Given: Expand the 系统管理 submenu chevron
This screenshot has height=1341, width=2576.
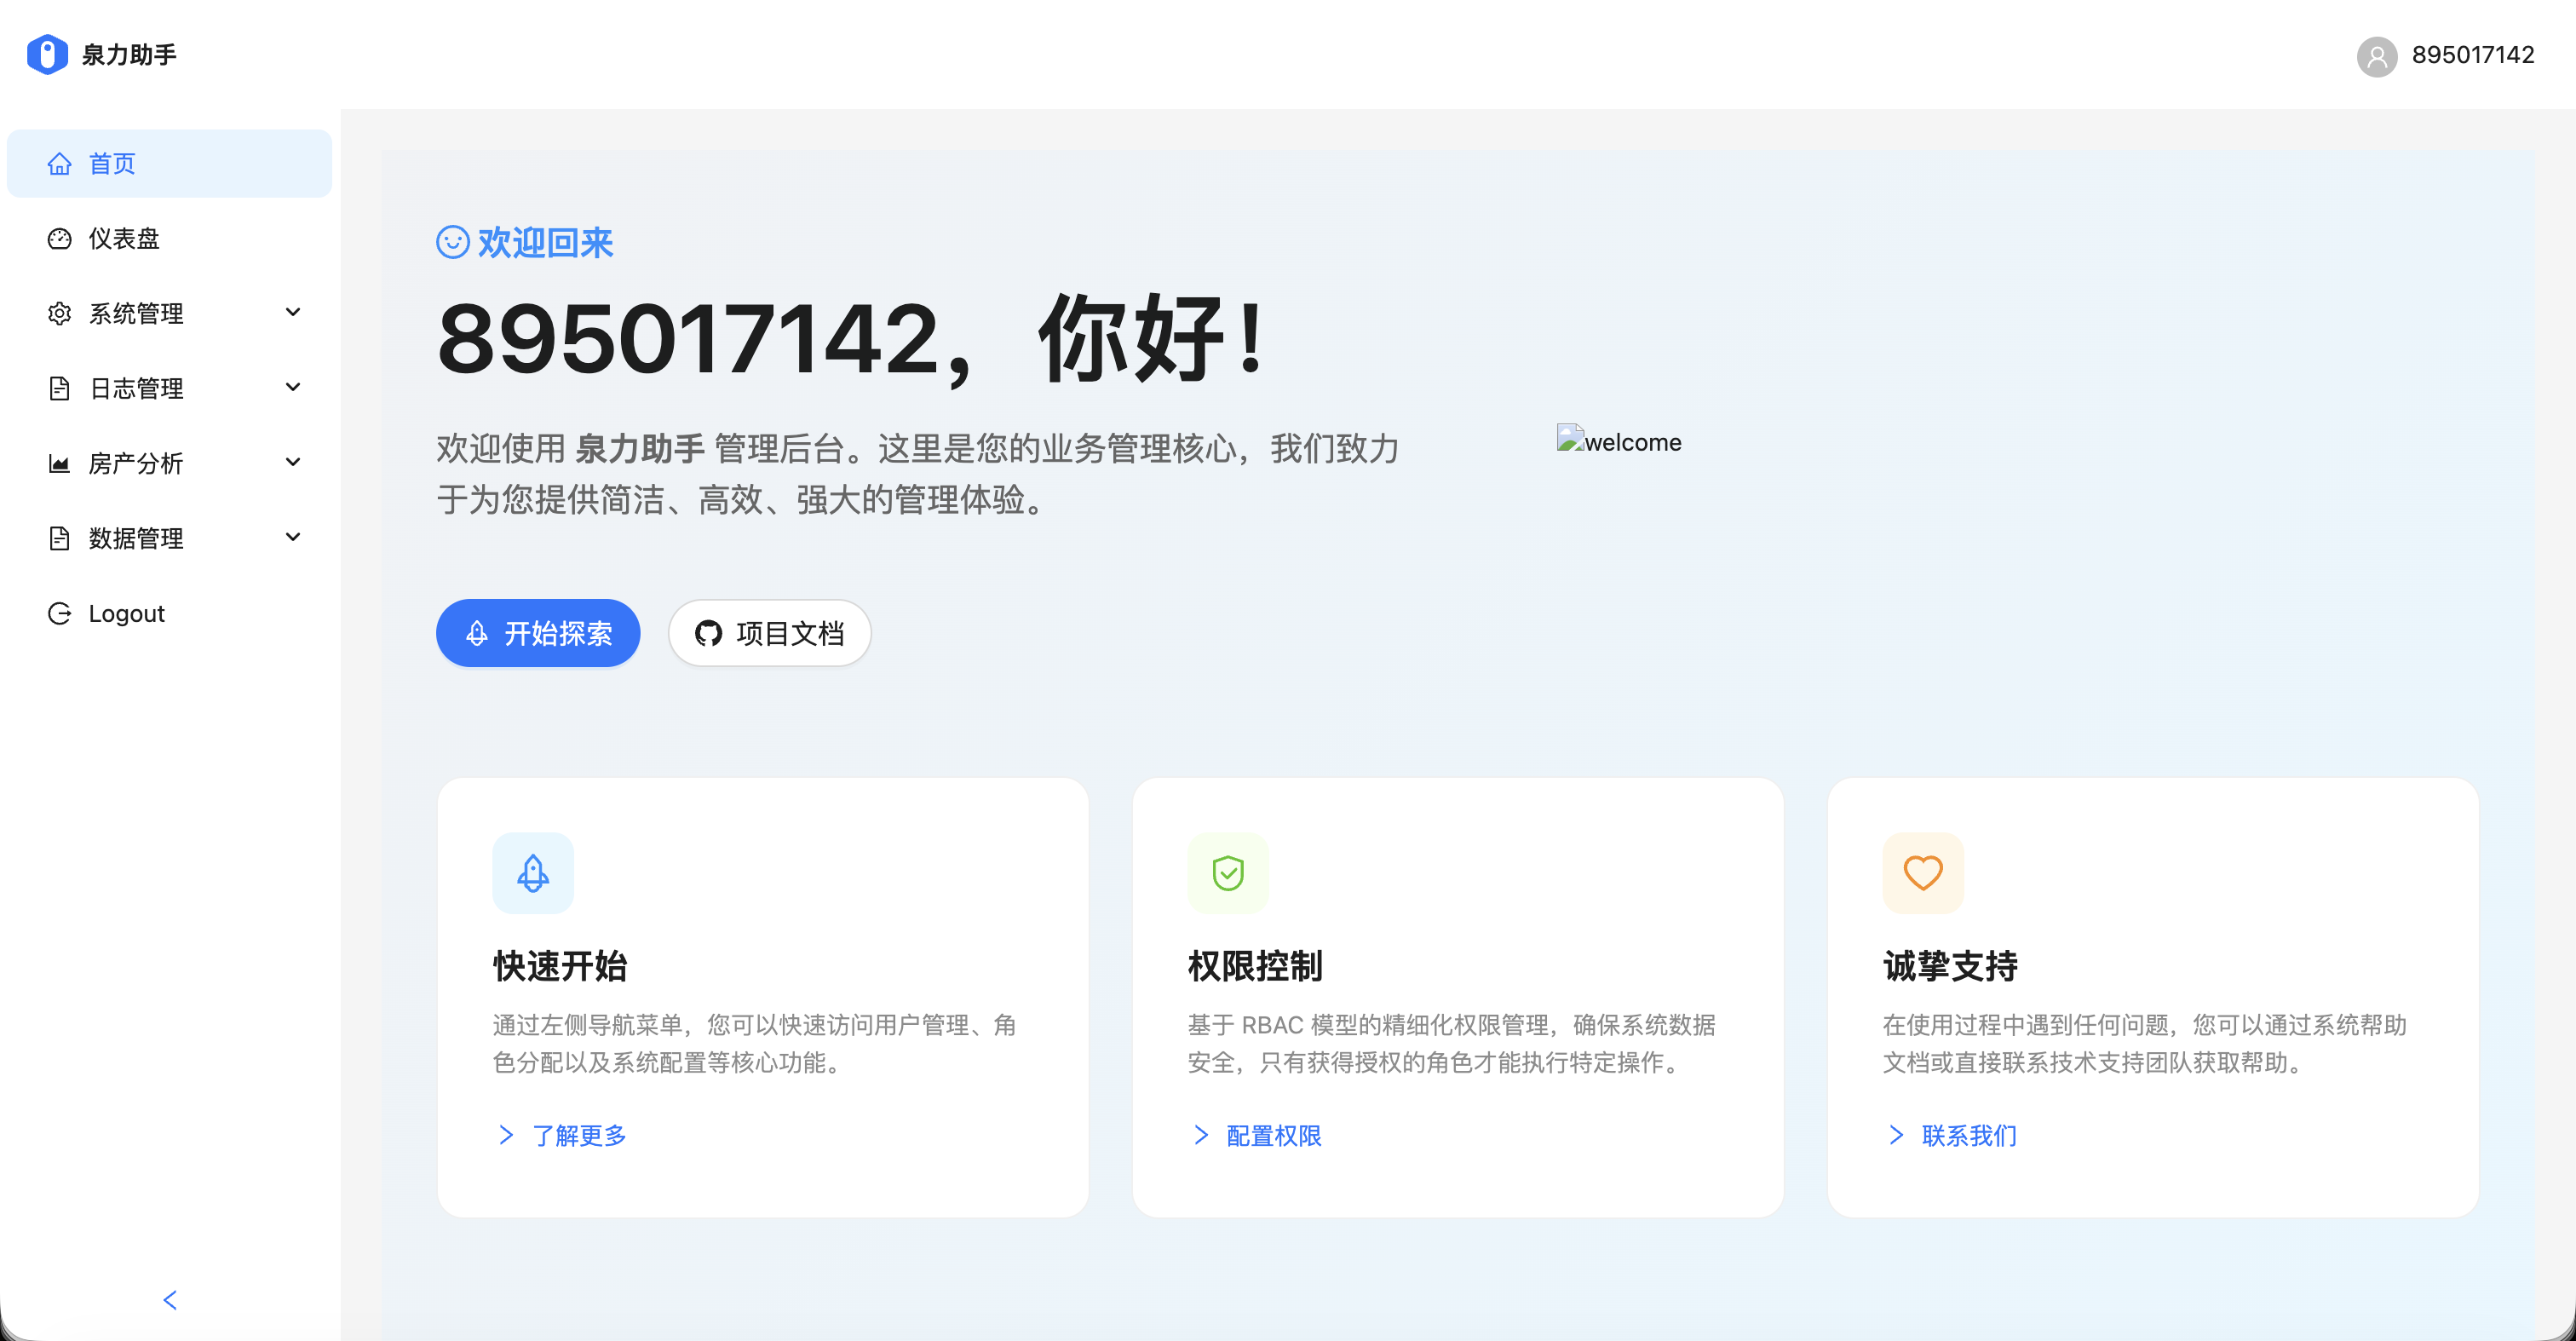Looking at the screenshot, I should pyautogui.click(x=293, y=312).
